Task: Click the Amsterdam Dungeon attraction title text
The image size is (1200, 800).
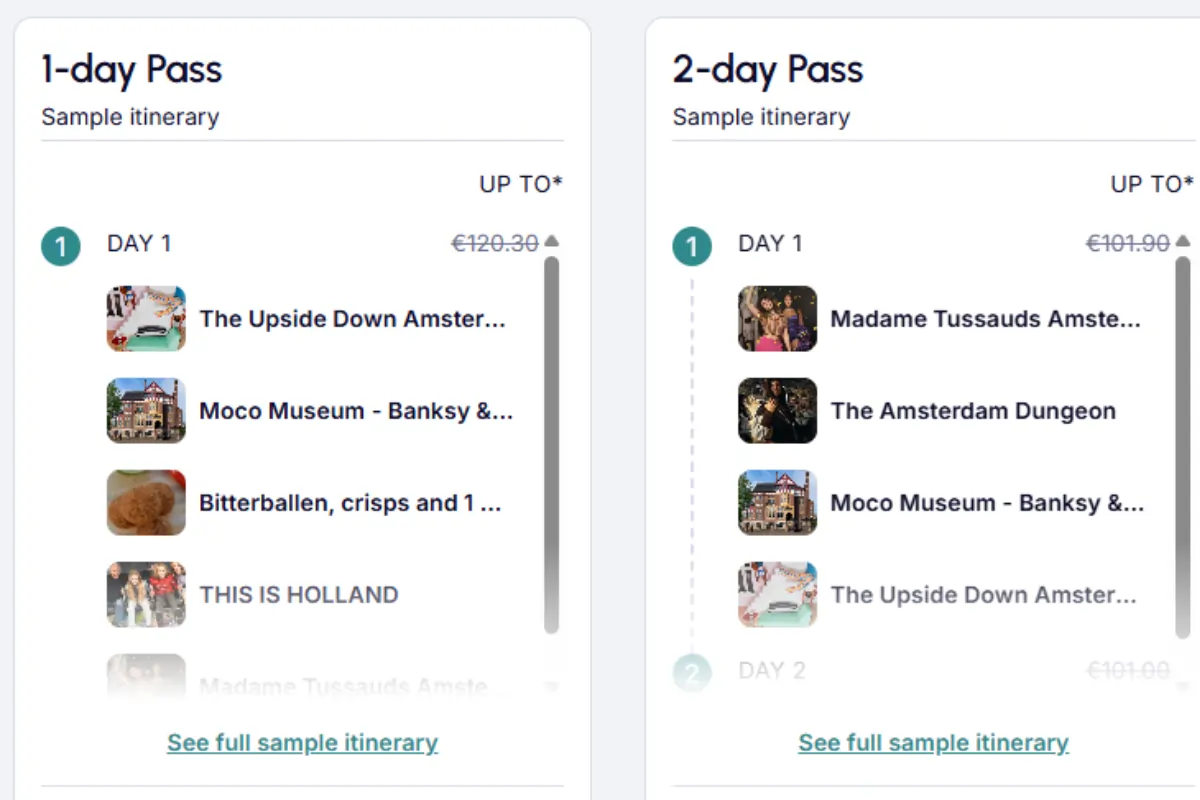Action: tap(972, 410)
